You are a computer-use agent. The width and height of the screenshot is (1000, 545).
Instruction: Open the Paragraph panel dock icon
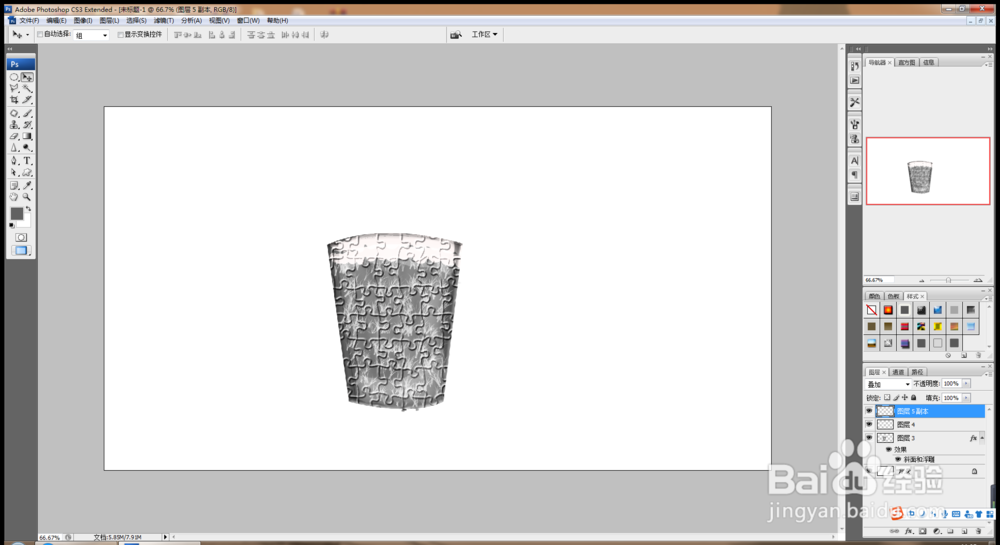point(855,175)
